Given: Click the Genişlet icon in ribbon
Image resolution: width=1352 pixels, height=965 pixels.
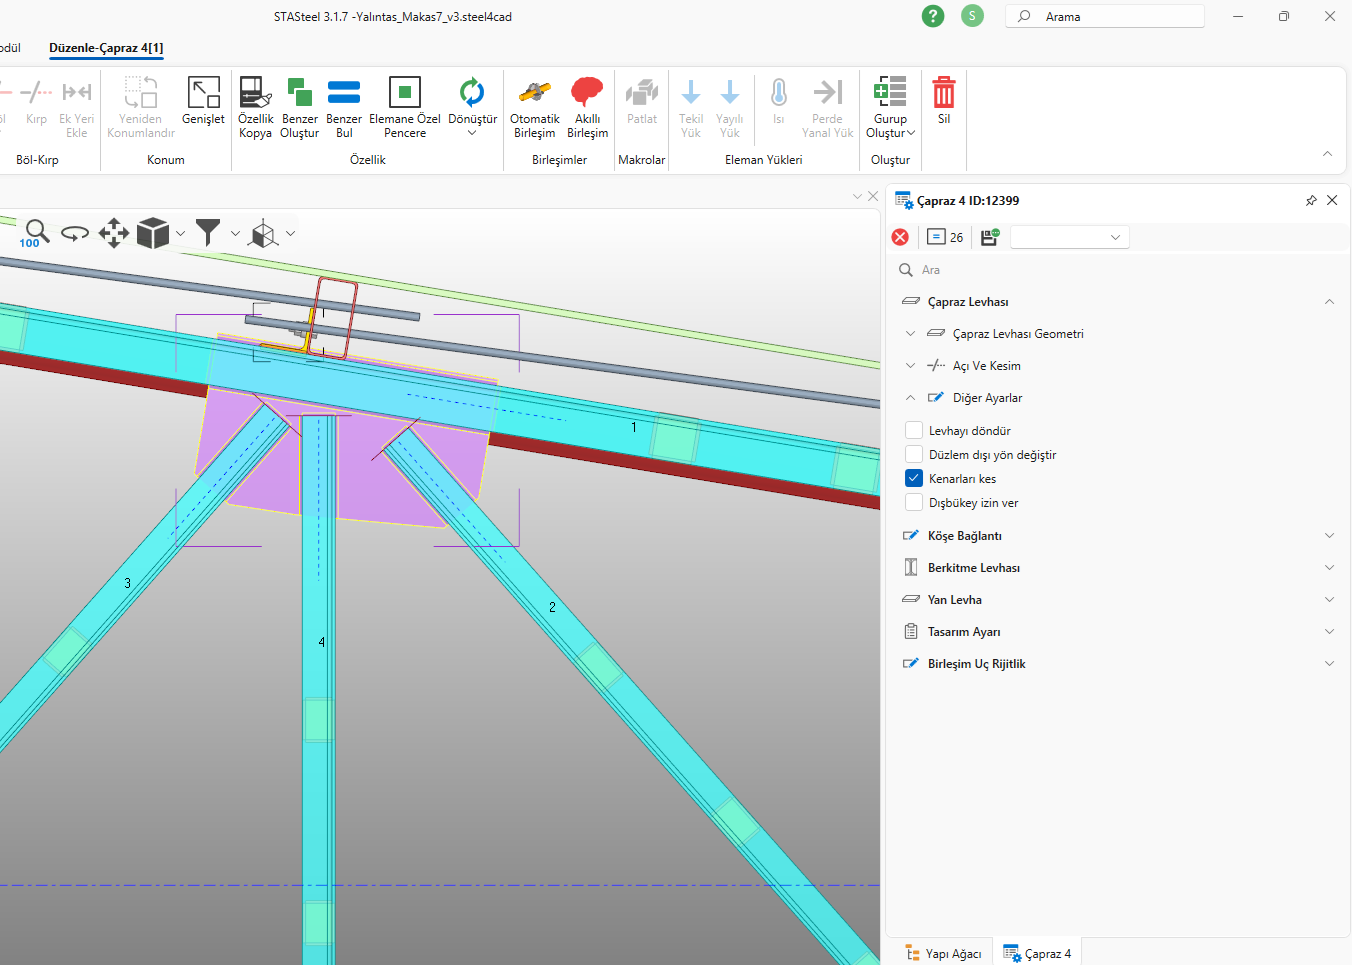Looking at the screenshot, I should click(203, 94).
